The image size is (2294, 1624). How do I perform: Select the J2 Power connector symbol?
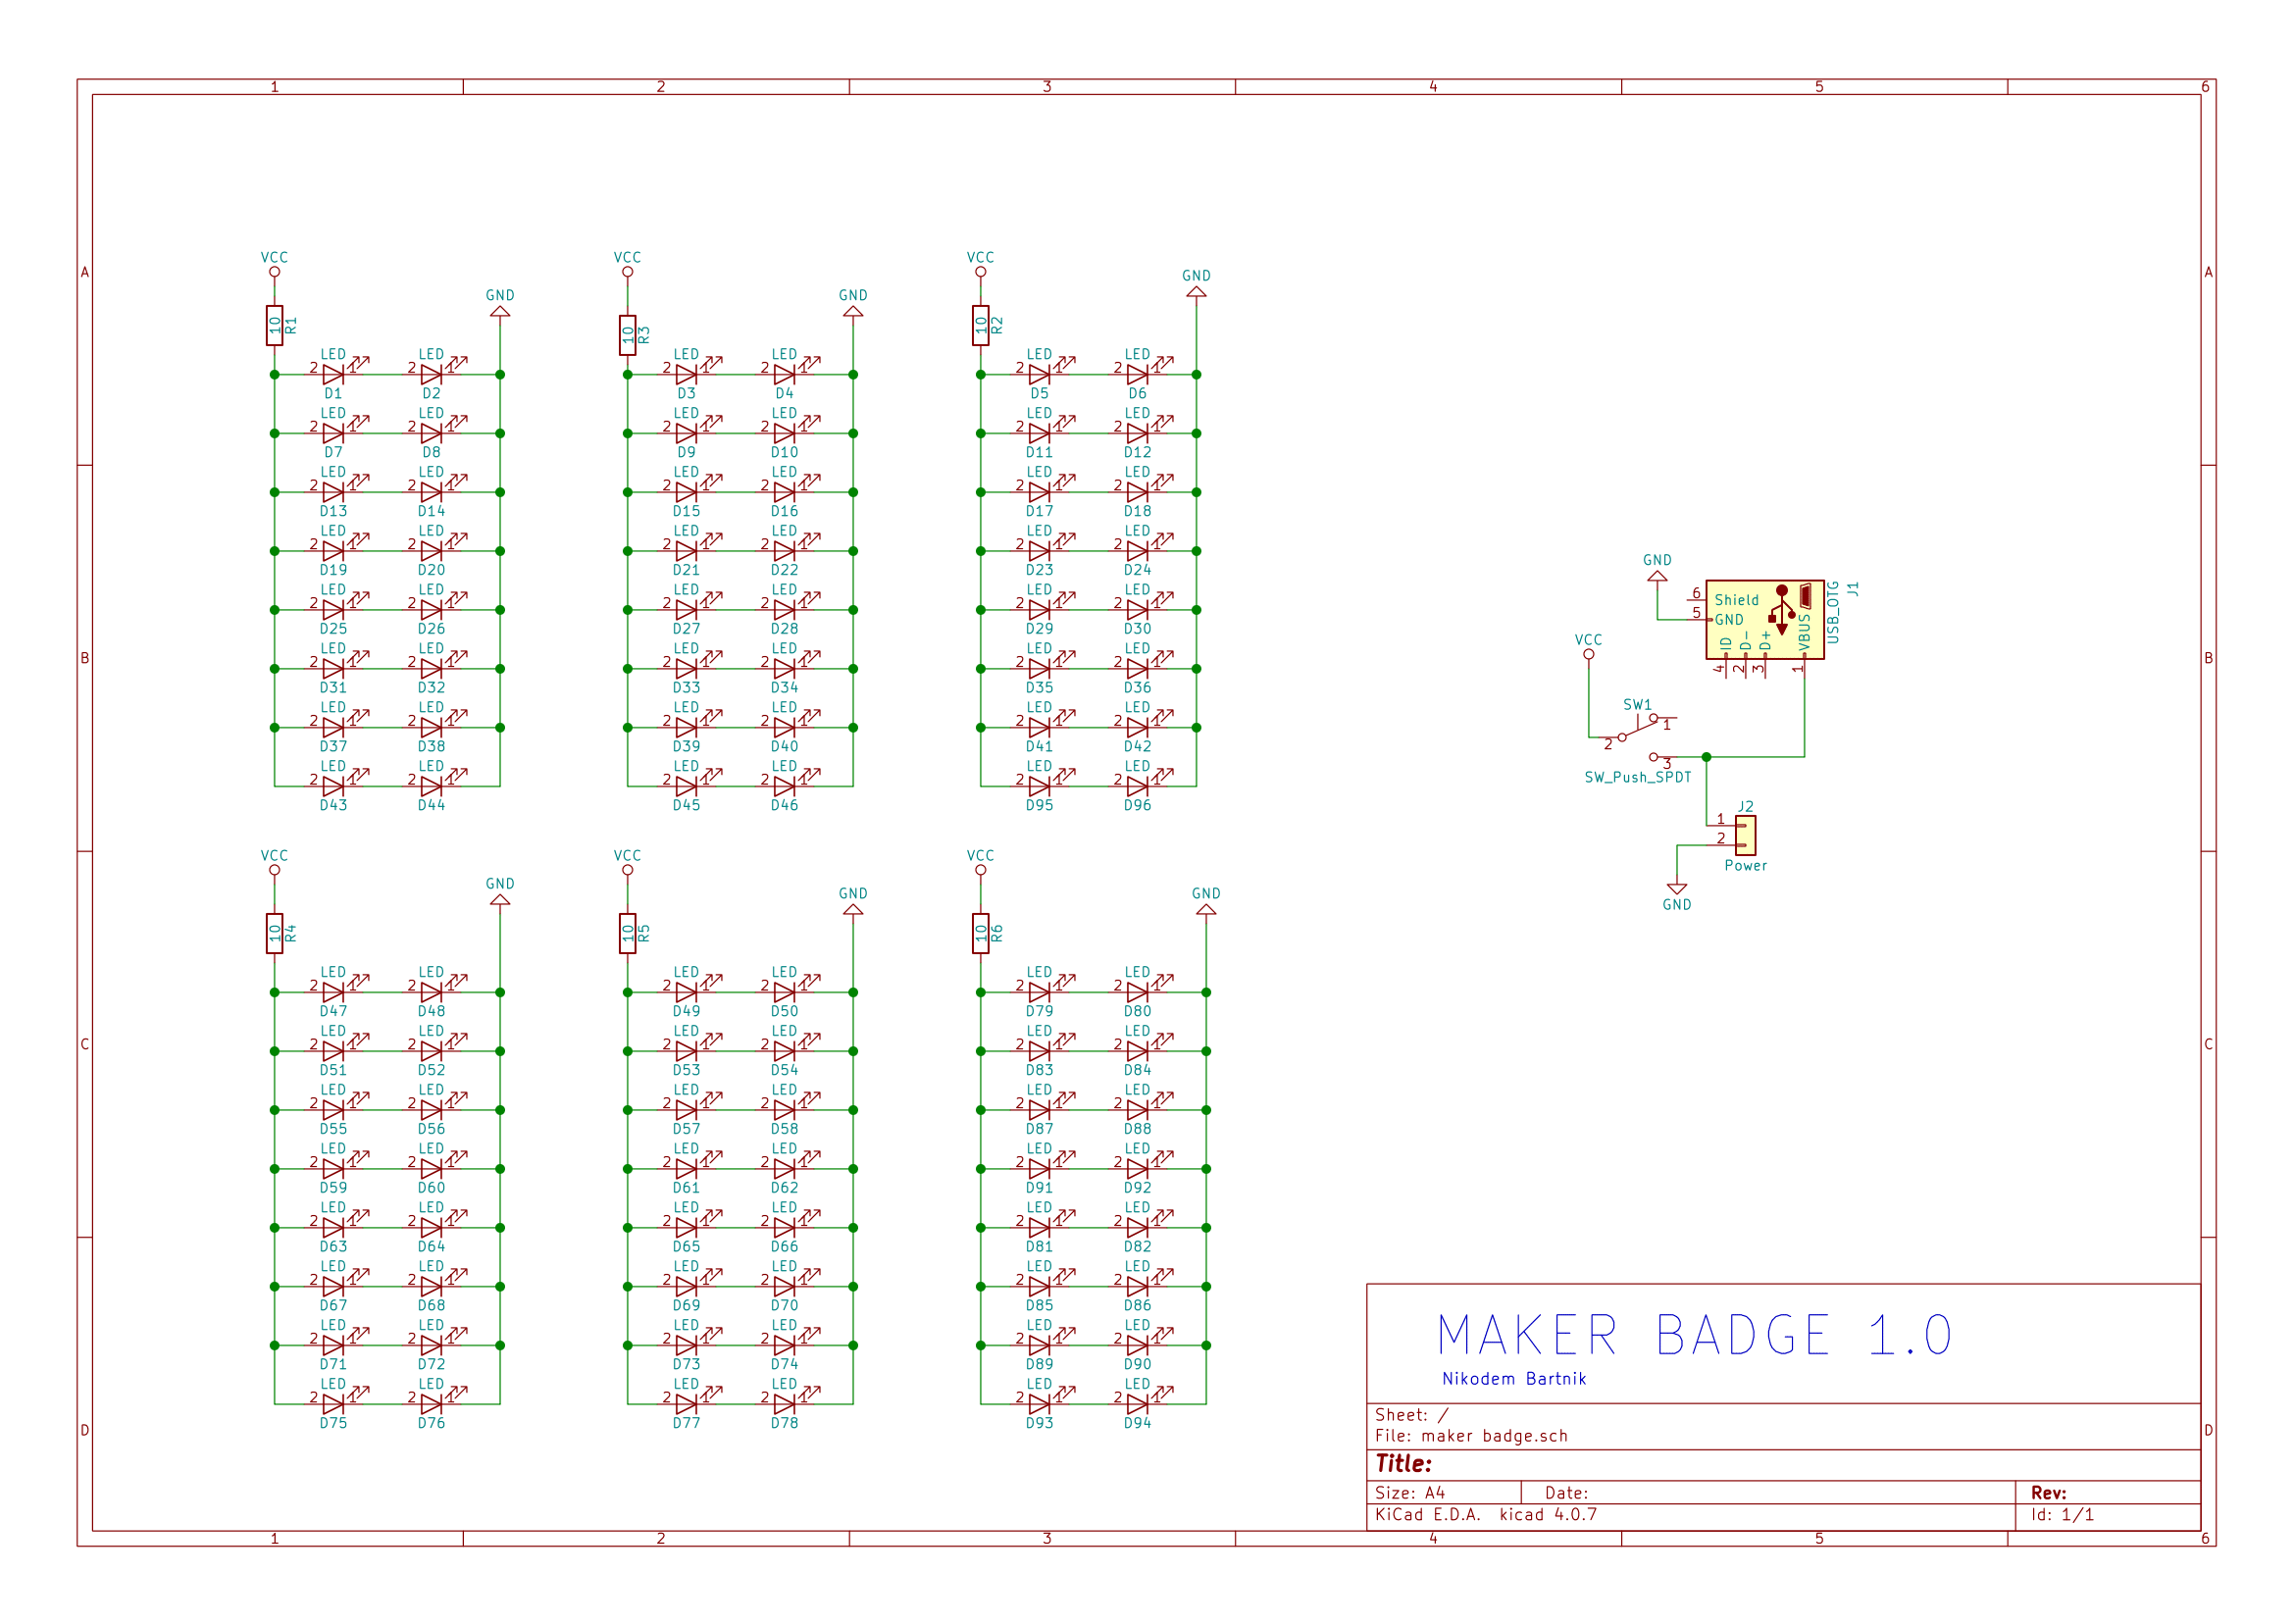(x=1745, y=836)
